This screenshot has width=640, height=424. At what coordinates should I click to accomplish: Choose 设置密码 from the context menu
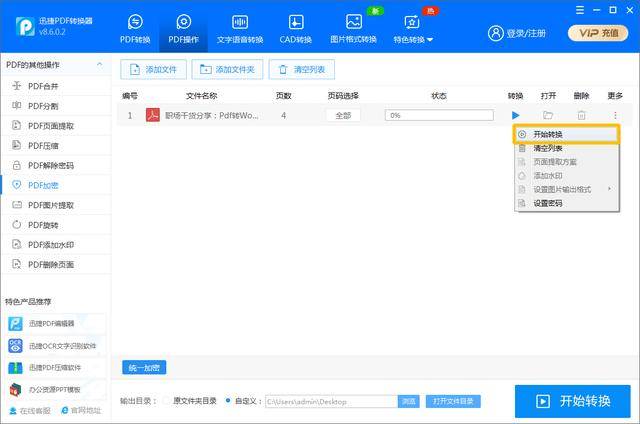(566, 203)
